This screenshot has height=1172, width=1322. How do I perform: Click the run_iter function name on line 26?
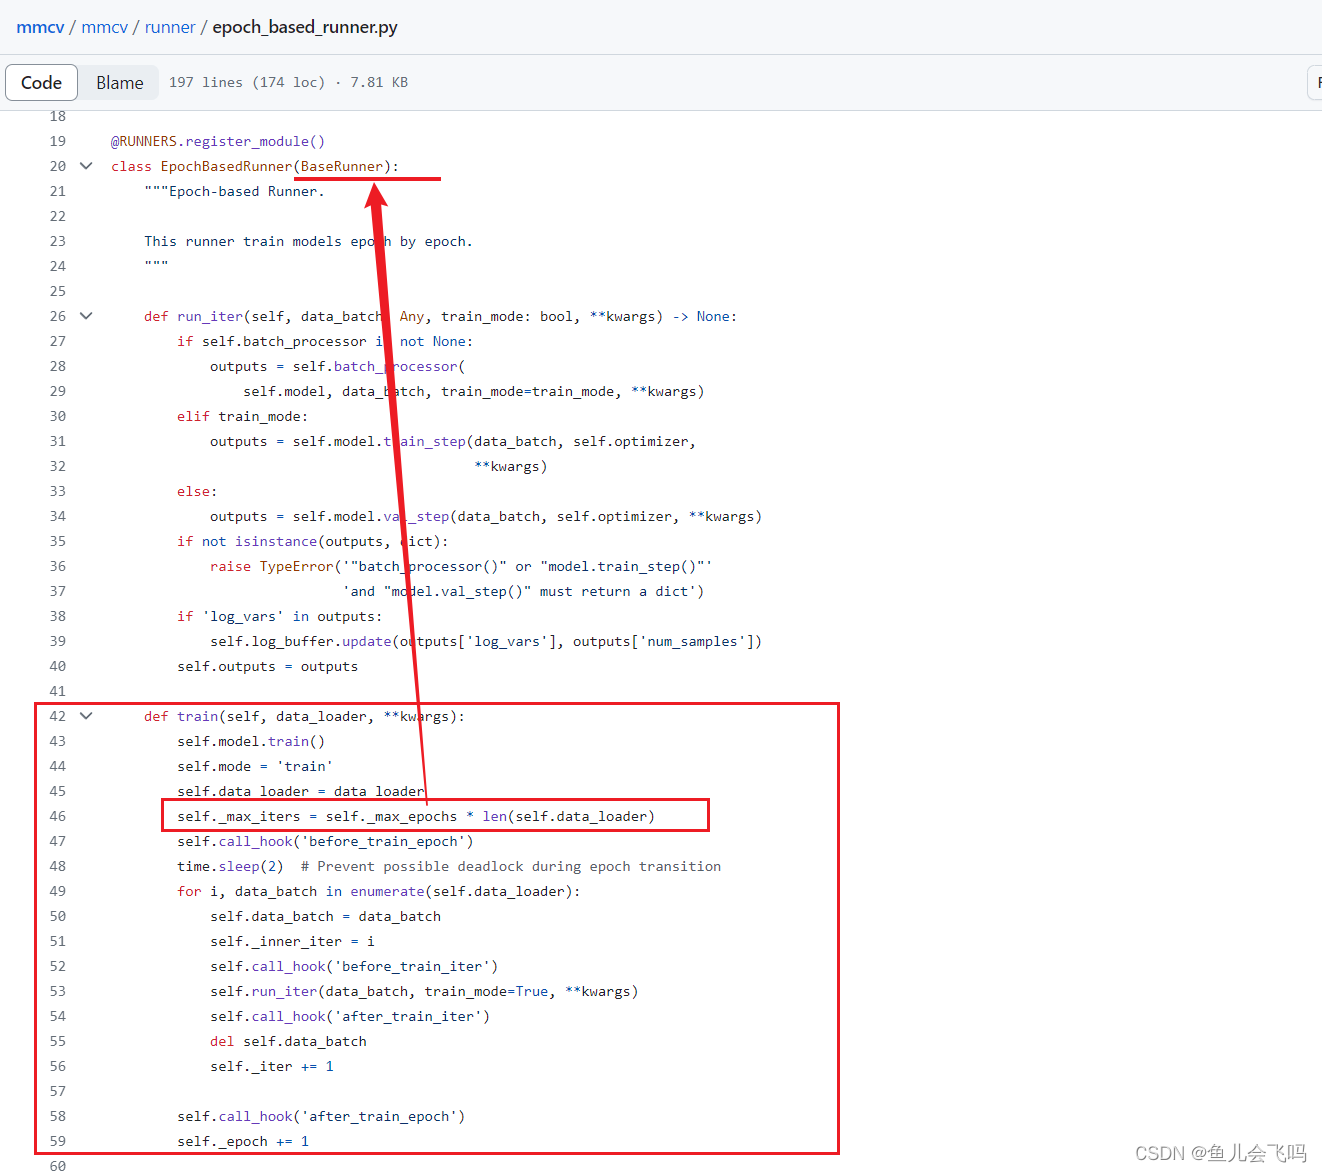pos(210,316)
